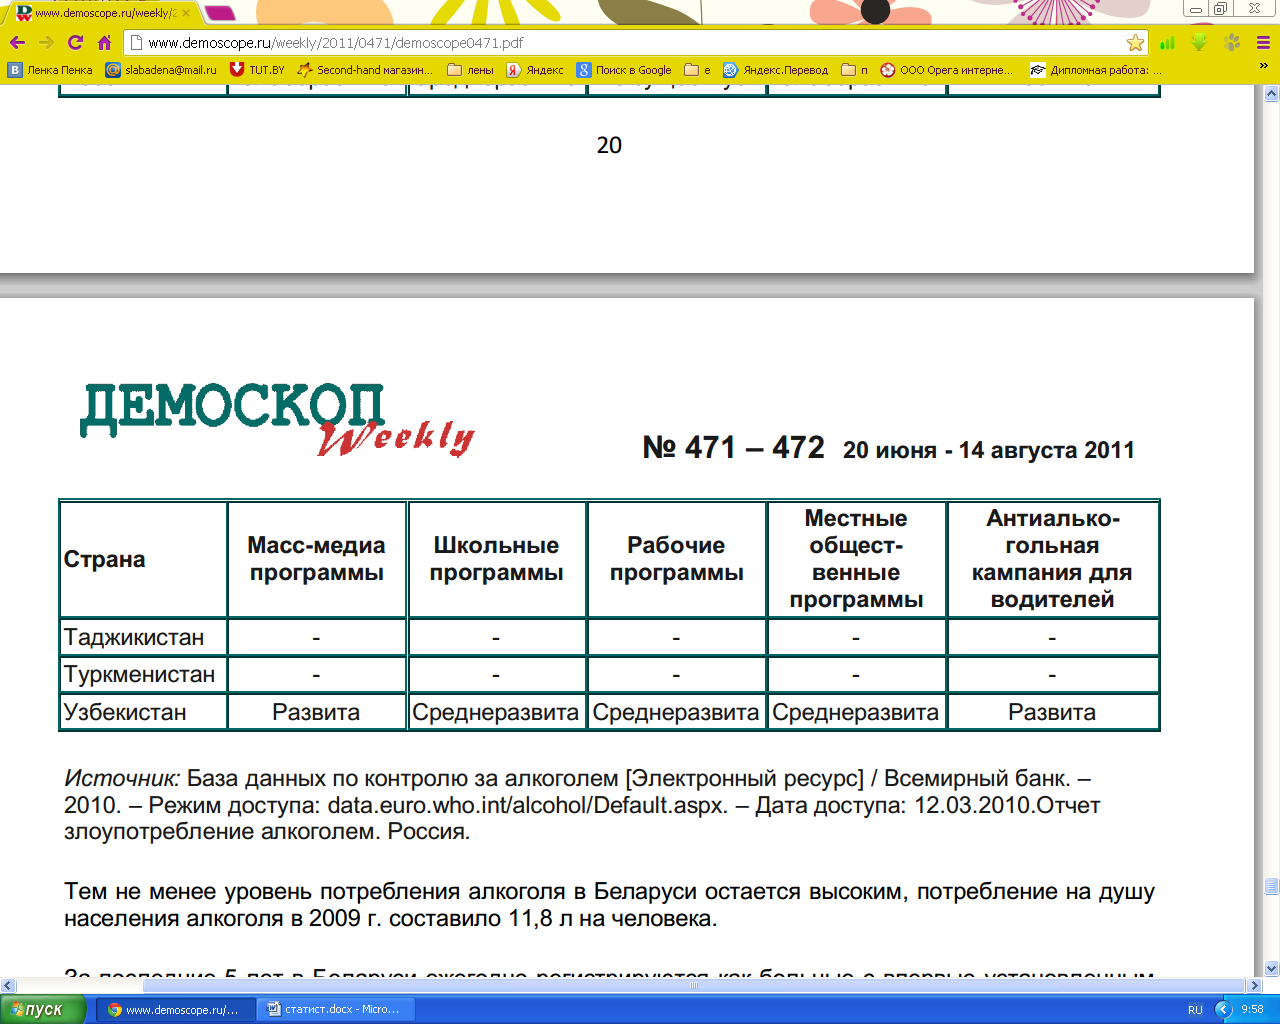1280x1024 pixels.
Task: Click 'Развита' in Узбекистан's водителей campaign cell
Action: pos(1052,712)
